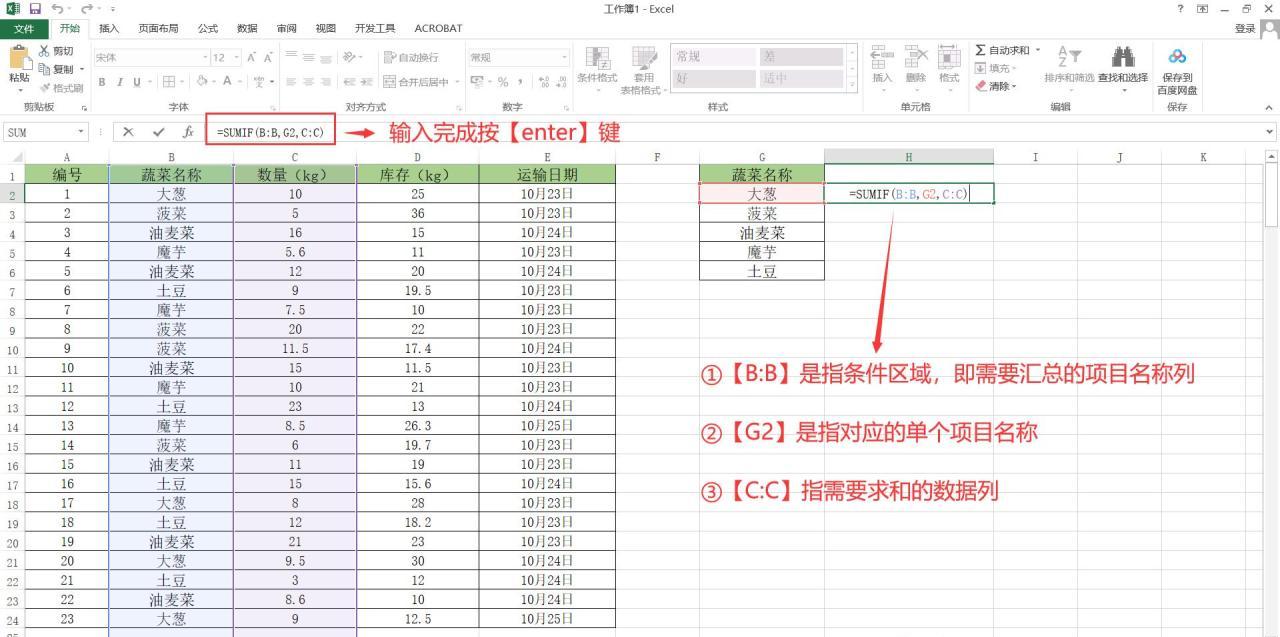Select column header H

click(909, 156)
